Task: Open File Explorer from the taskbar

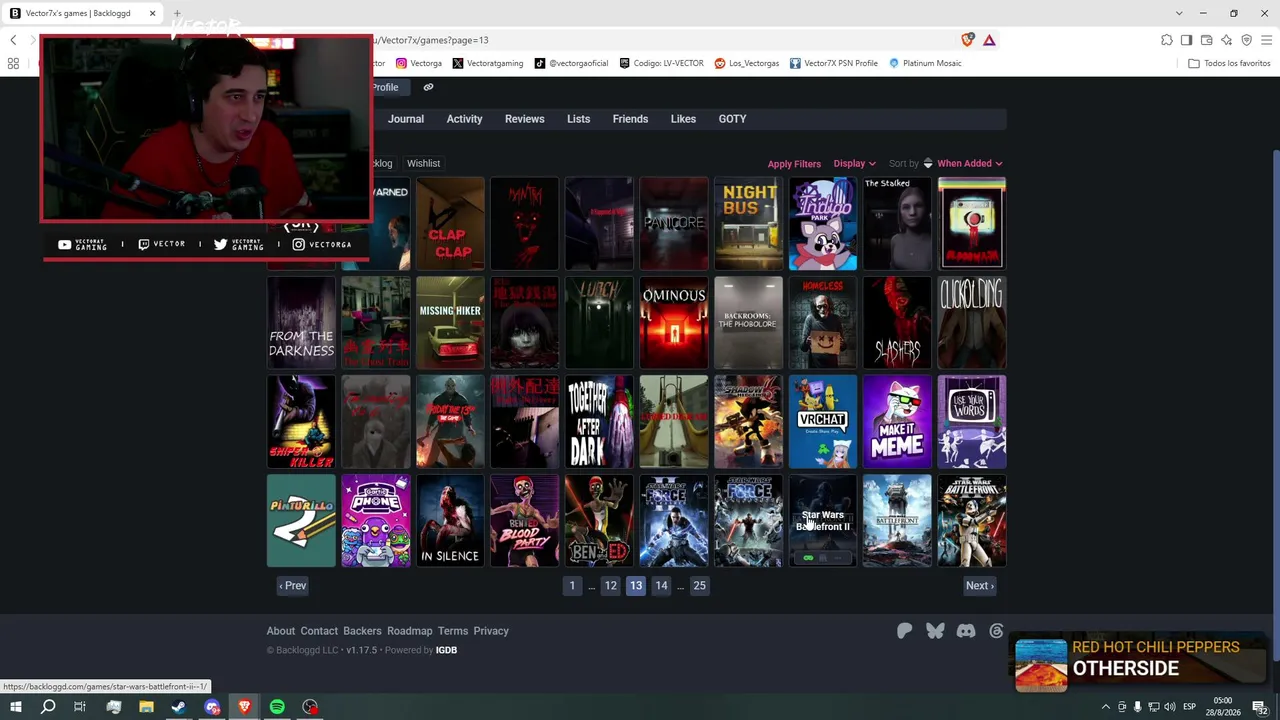Action: click(x=146, y=707)
